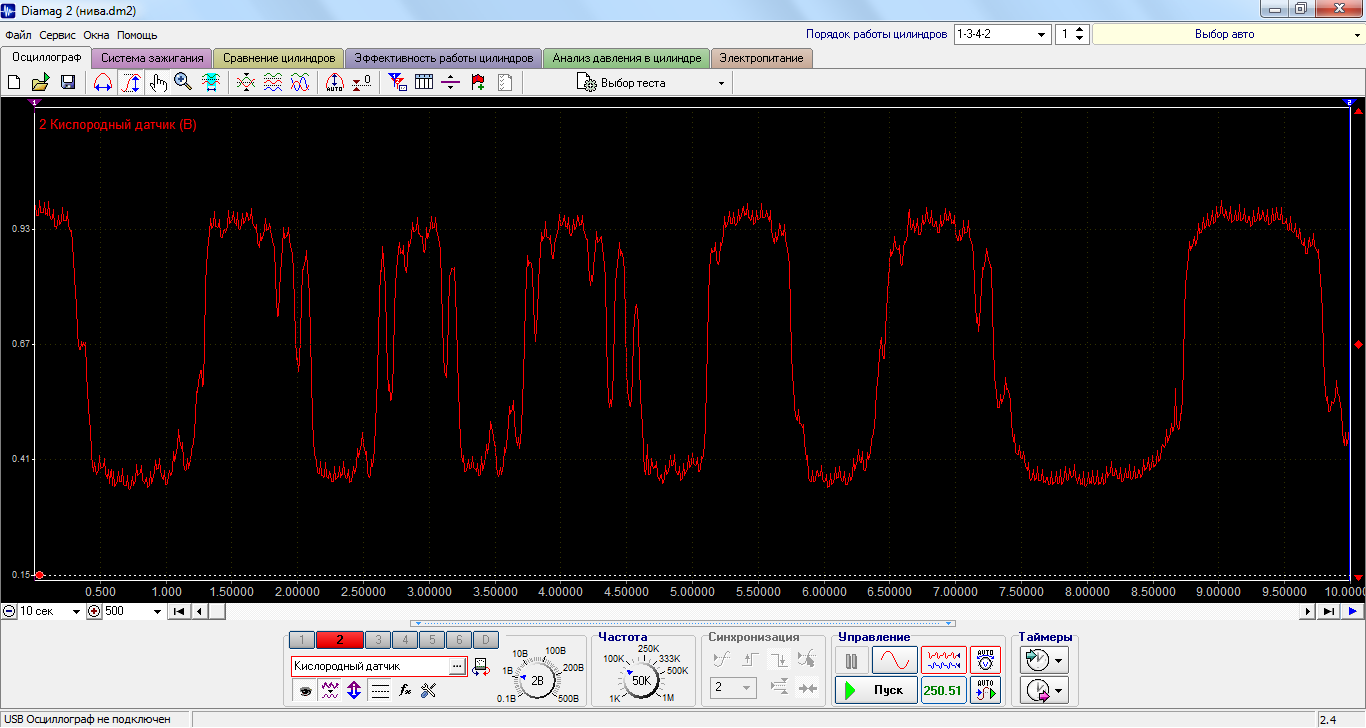Click the dual waveform view button
Viewport: 1366px width, 728px height.
[943, 660]
